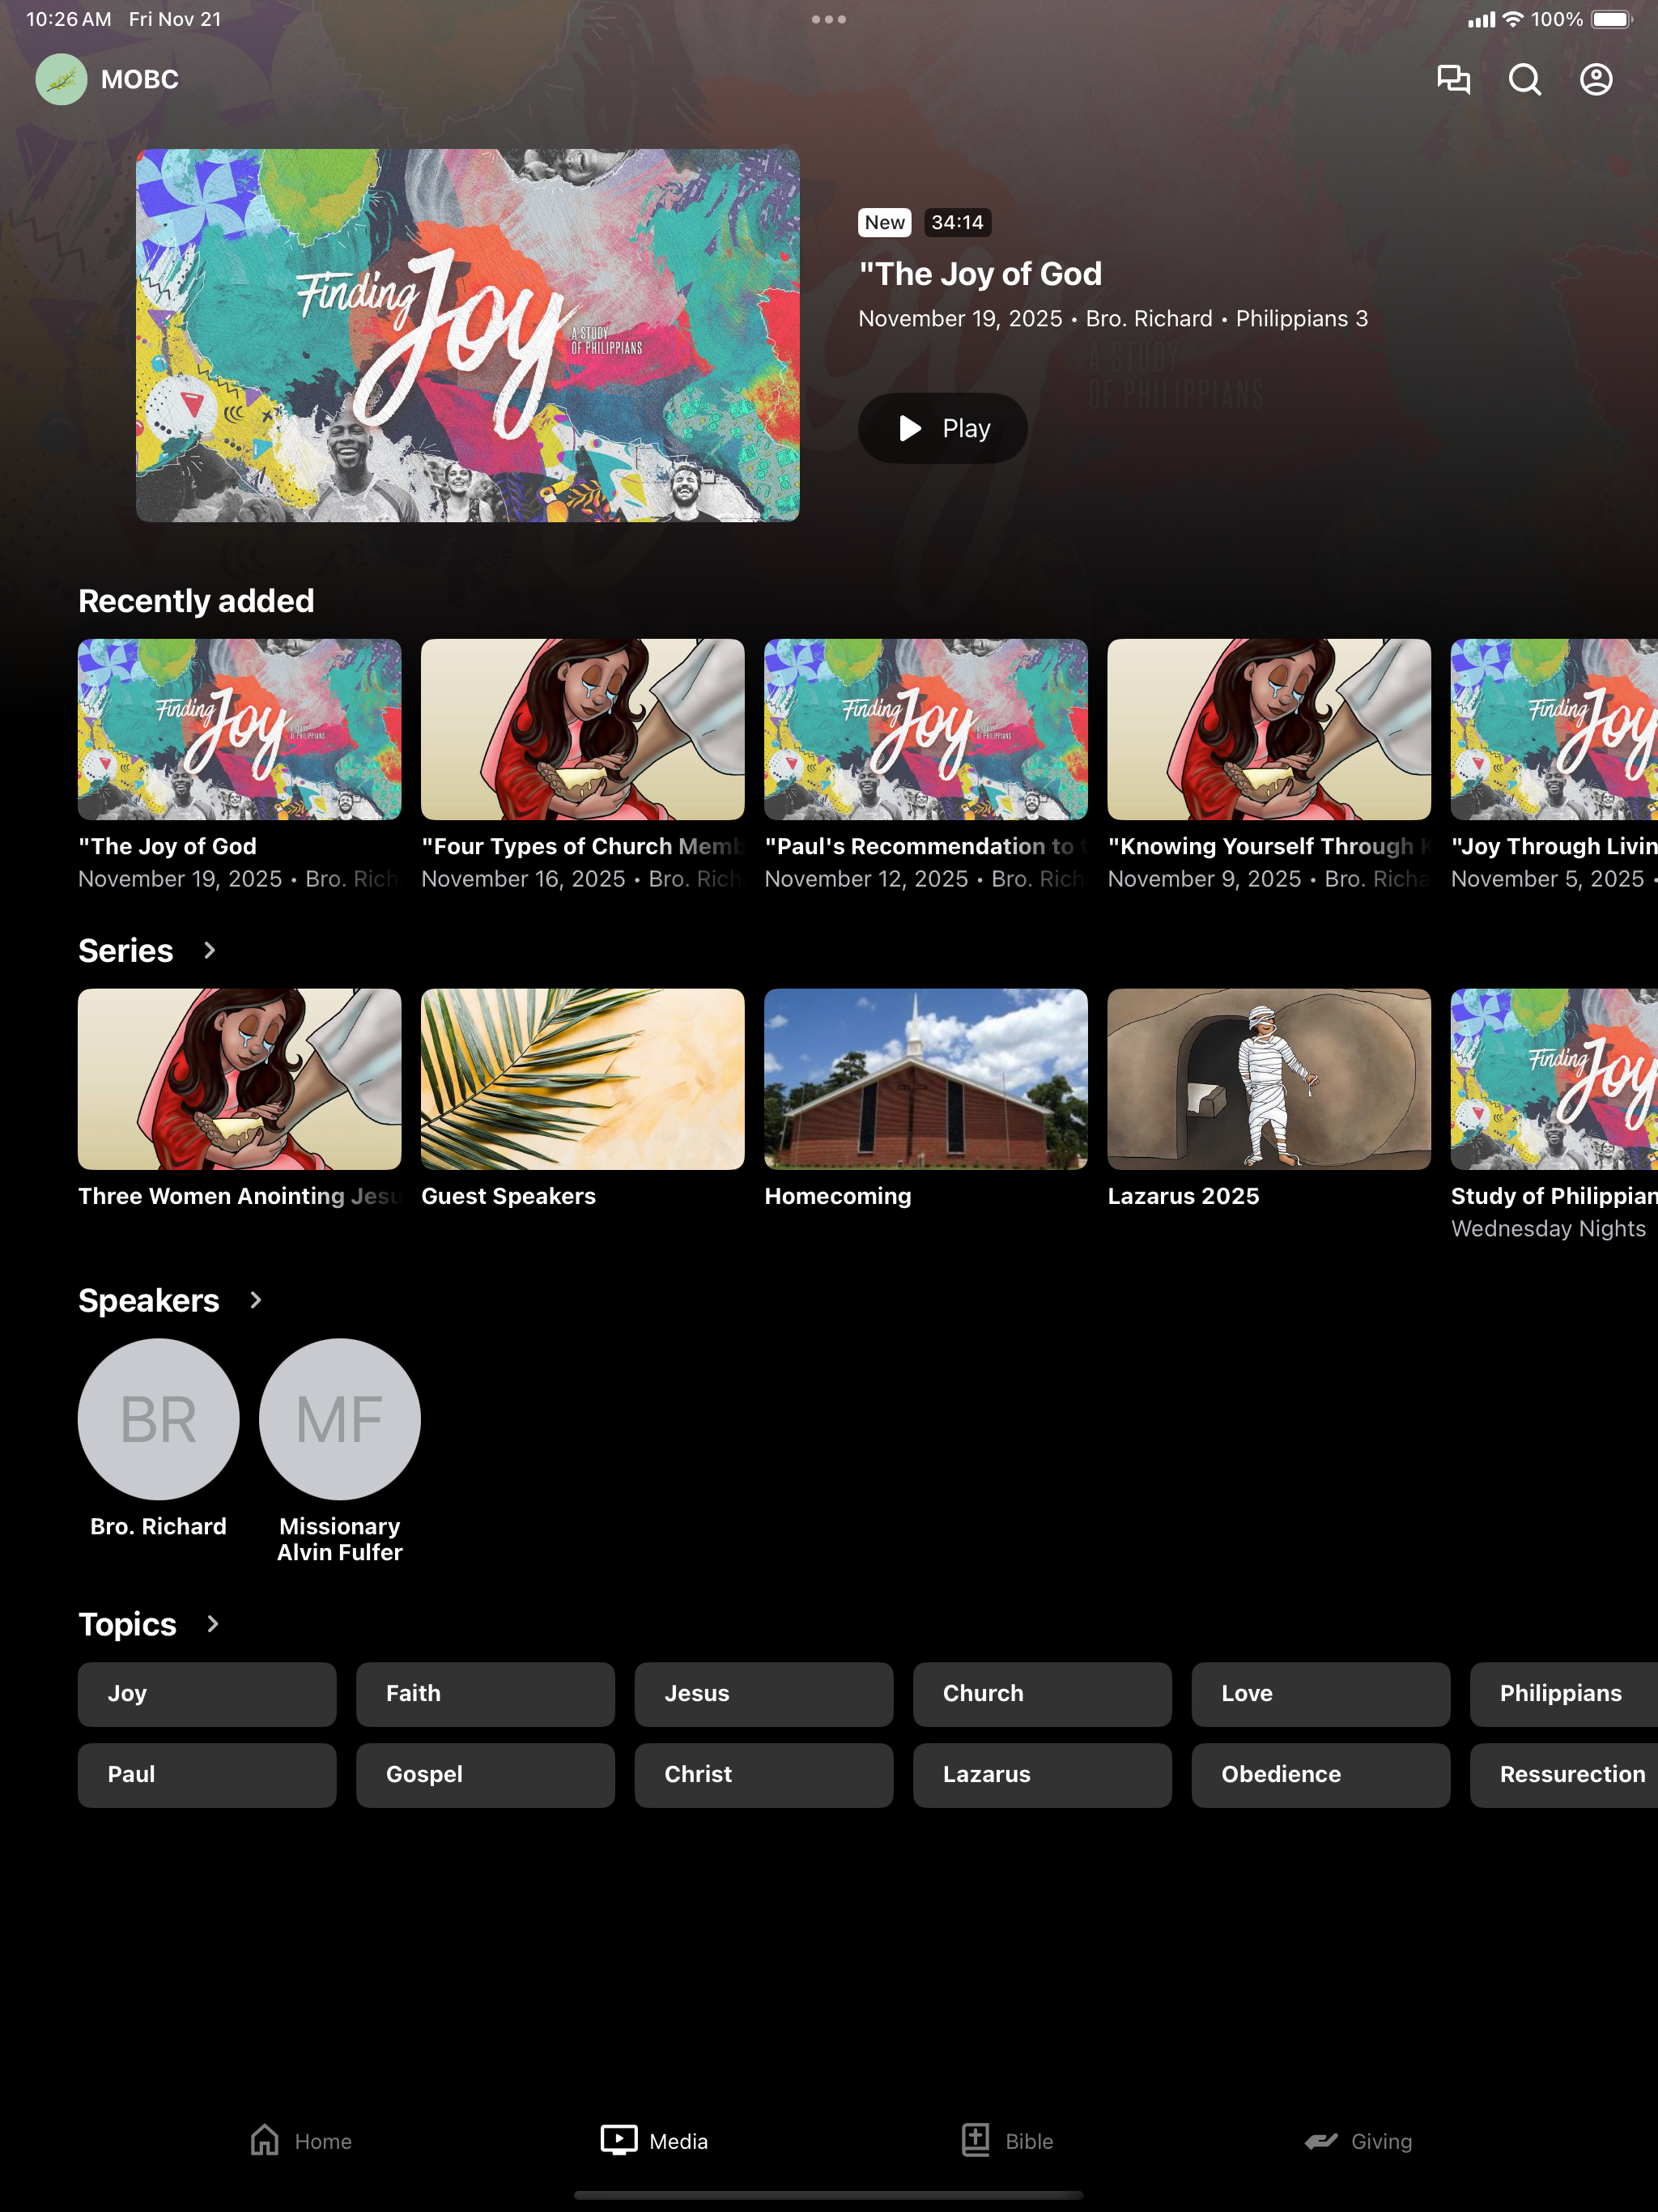Select the Philippians topic
The image size is (1658, 2212).
point(1564,1694)
